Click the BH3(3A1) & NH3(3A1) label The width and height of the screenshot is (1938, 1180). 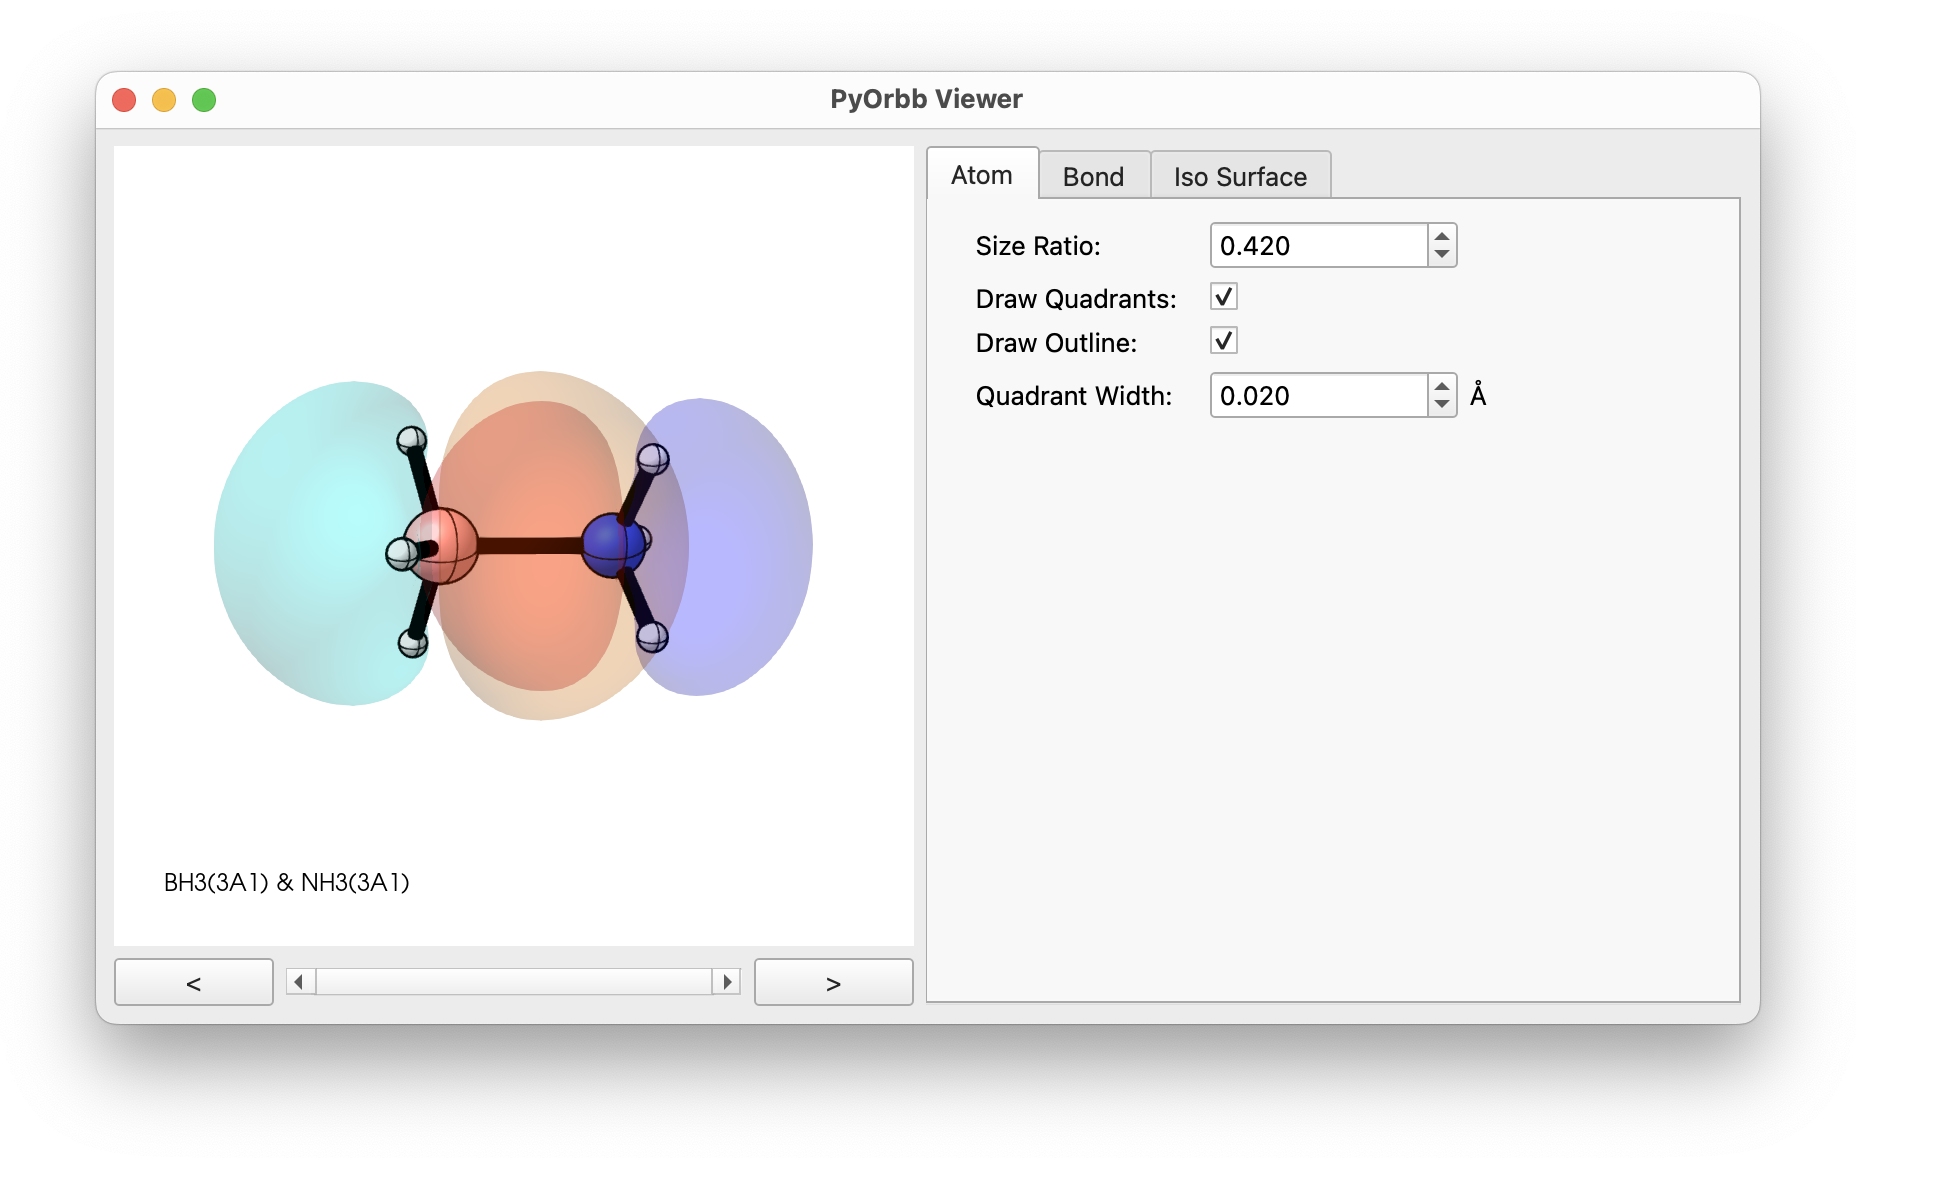click(x=287, y=882)
